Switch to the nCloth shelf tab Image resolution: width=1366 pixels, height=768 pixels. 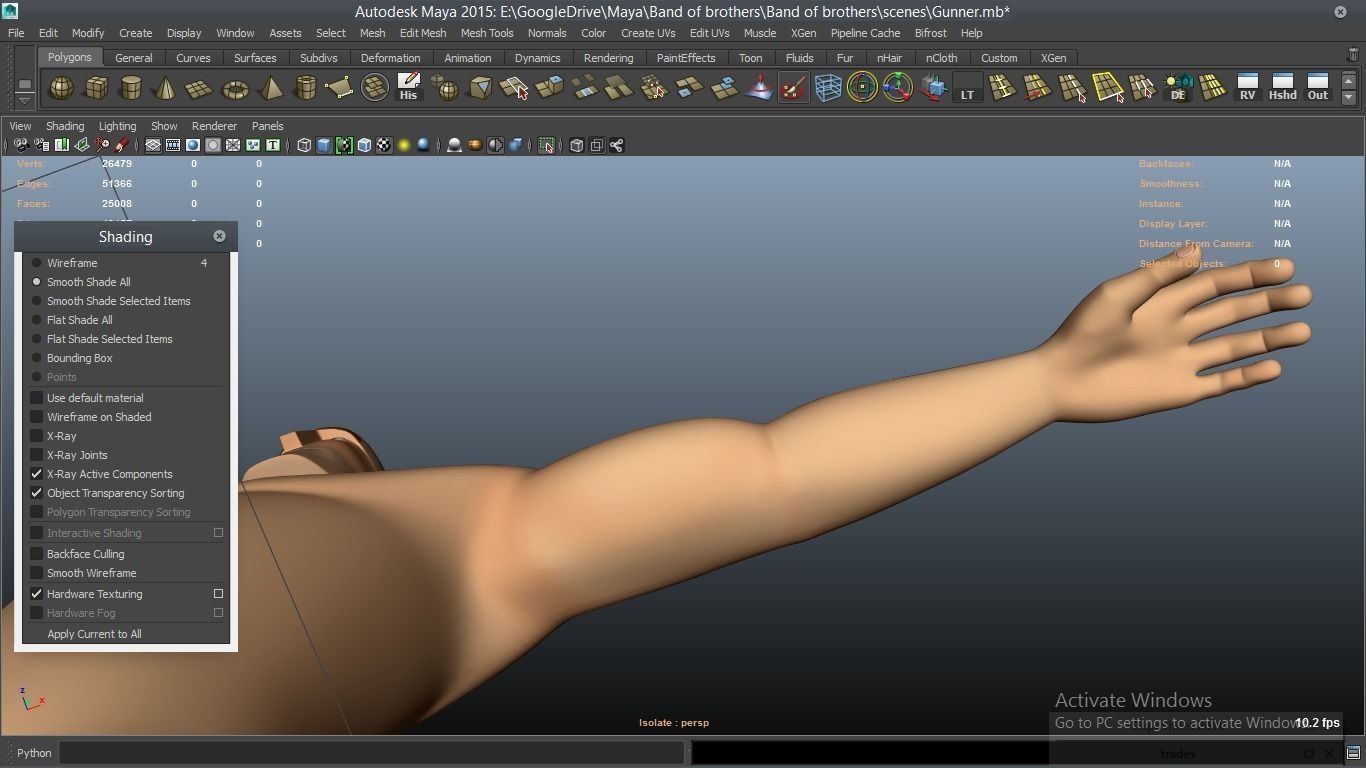(x=941, y=58)
